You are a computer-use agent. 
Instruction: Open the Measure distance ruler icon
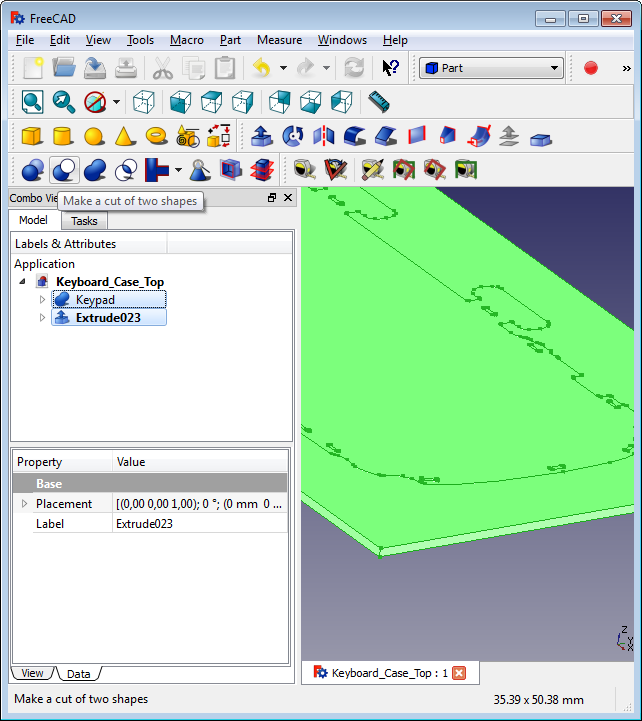[379, 102]
